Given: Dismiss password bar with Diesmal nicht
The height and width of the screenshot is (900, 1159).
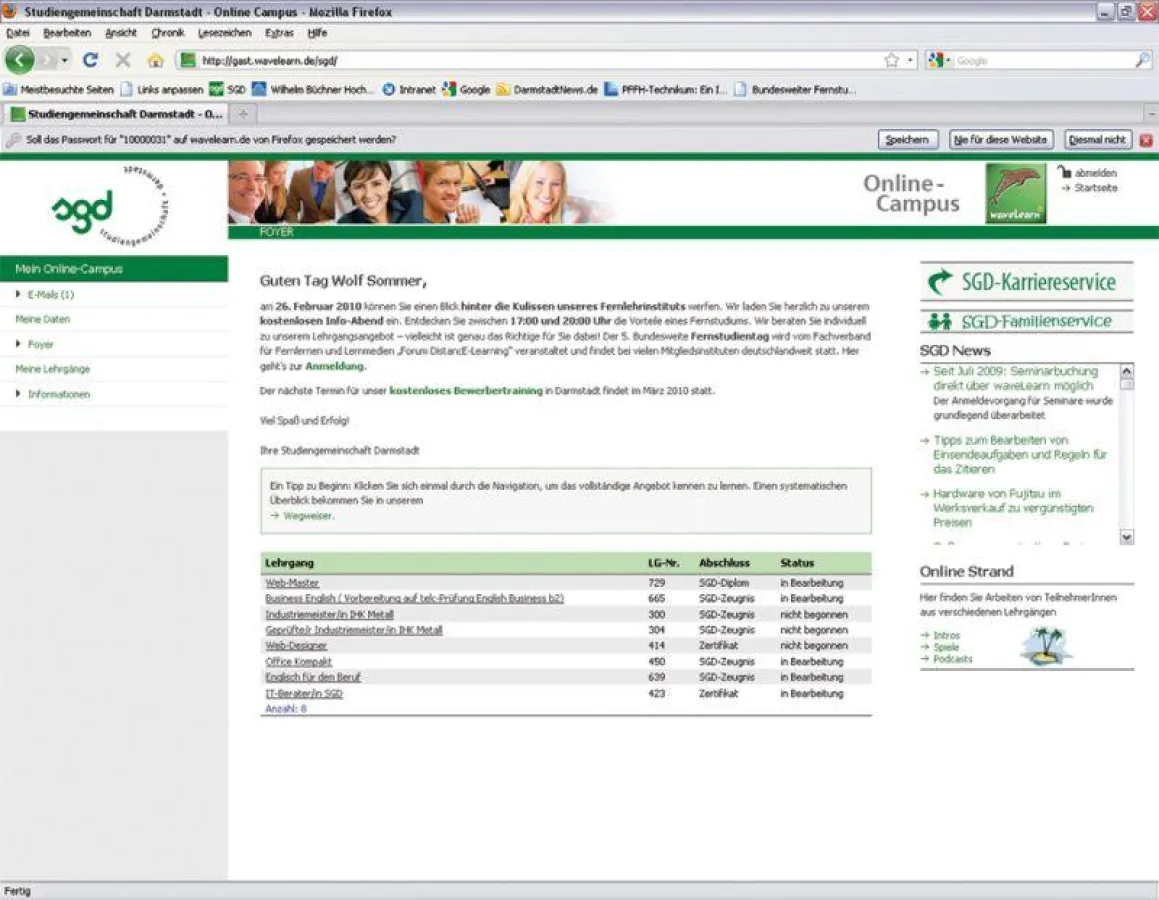Looking at the screenshot, I should (1097, 140).
